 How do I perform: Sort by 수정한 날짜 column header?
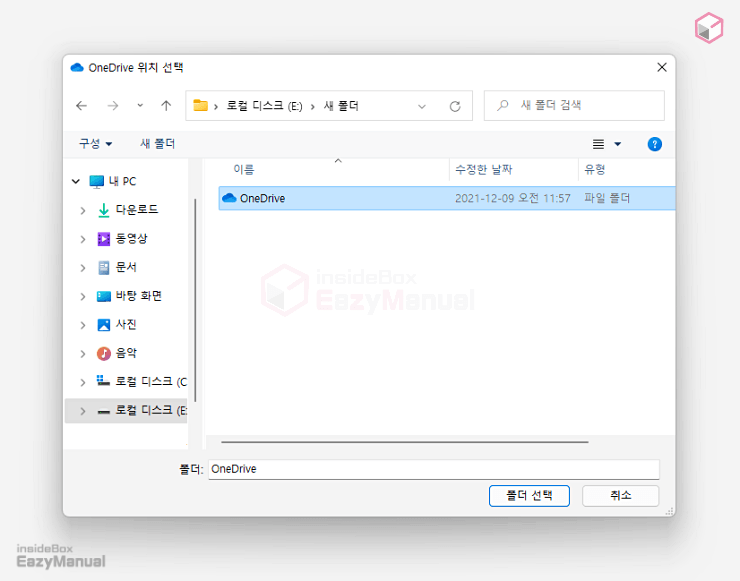coord(484,169)
